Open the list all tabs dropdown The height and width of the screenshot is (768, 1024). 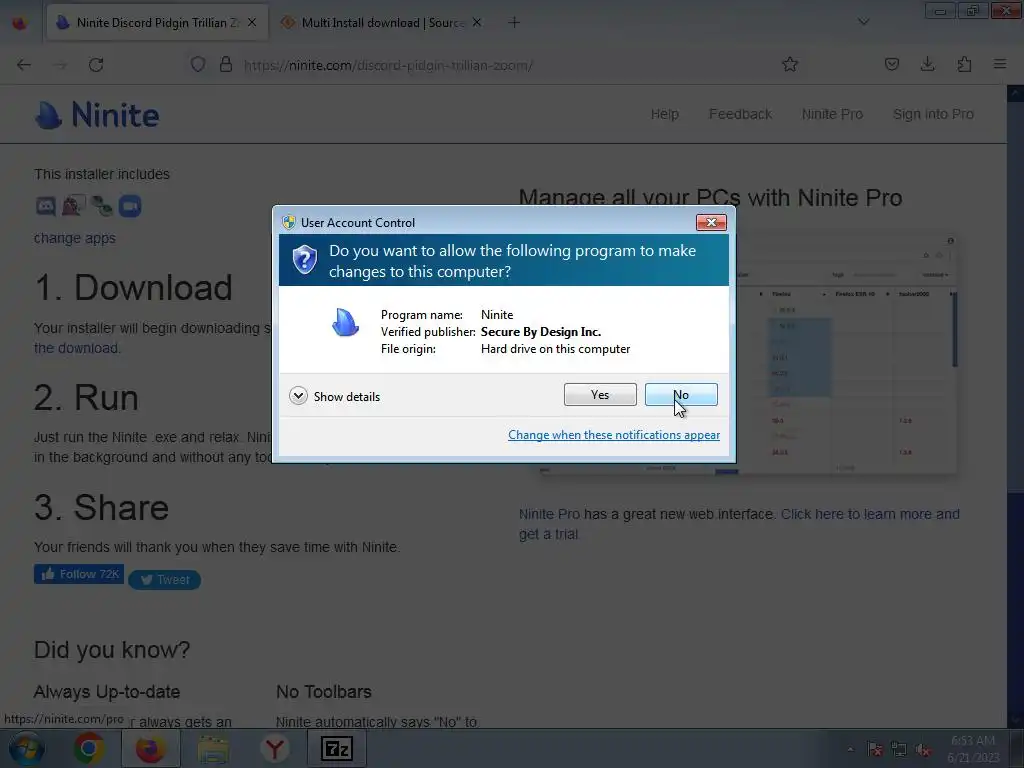coord(863,22)
